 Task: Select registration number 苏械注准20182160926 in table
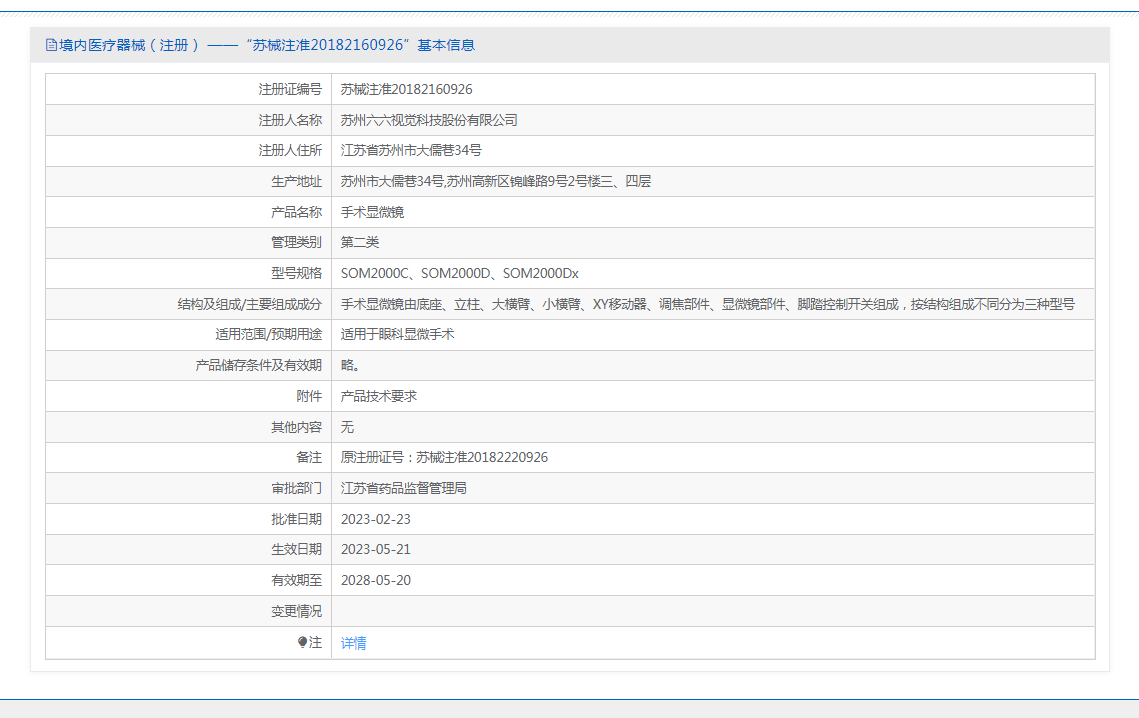point(406,89)
